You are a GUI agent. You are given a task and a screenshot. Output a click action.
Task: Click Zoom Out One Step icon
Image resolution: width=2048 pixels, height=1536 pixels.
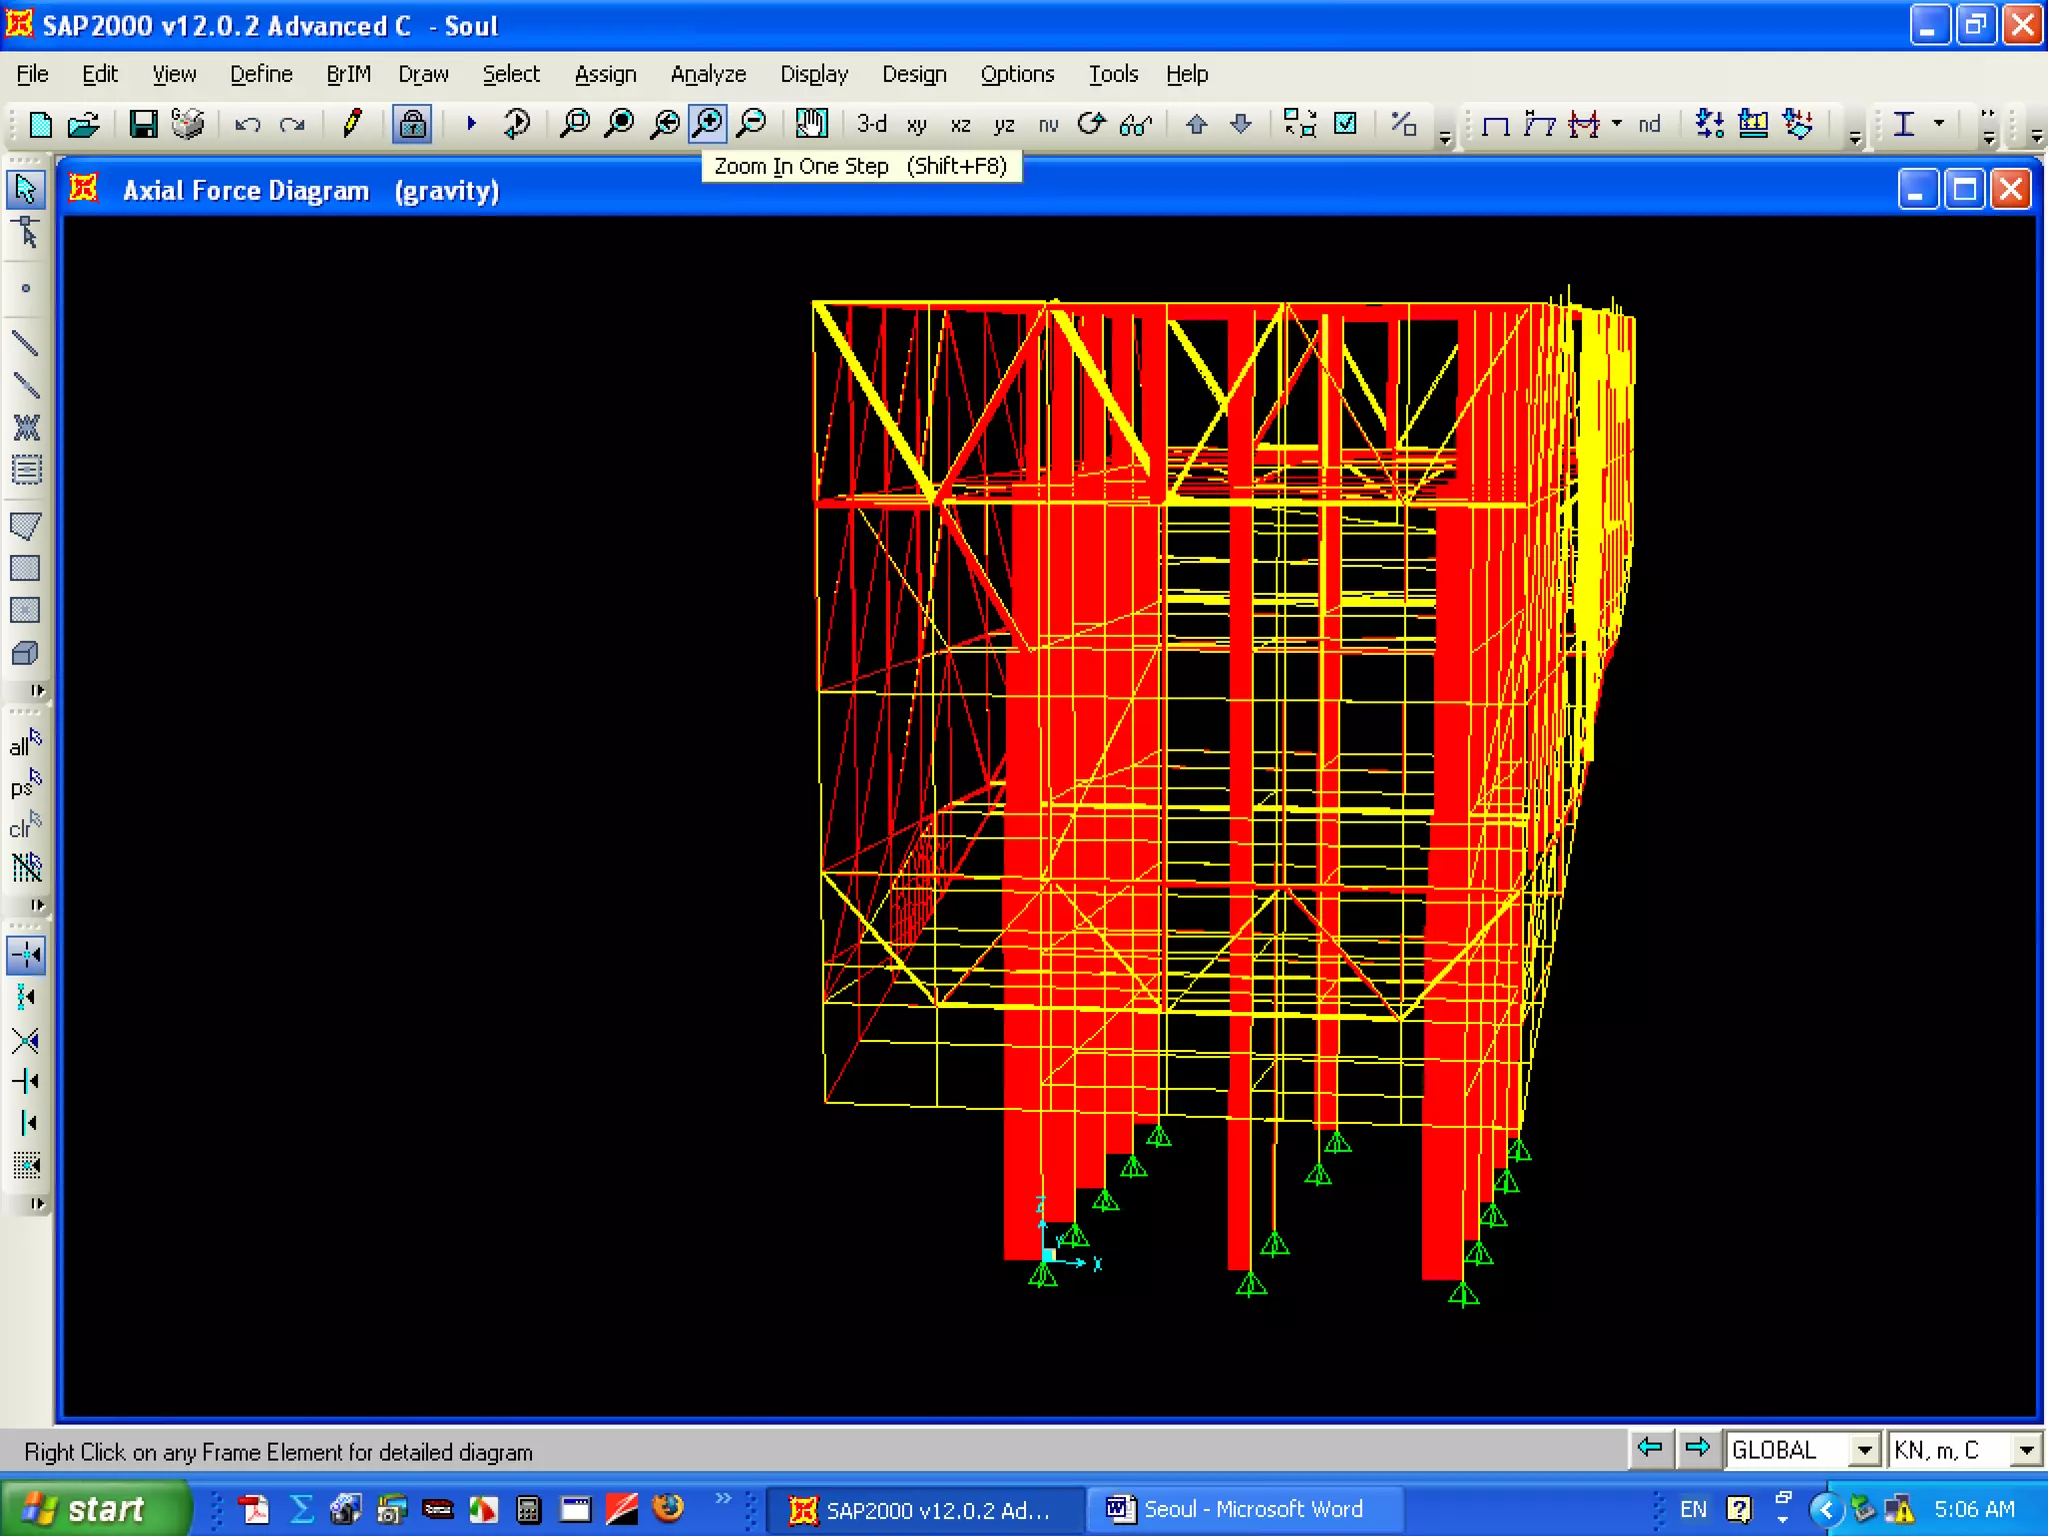[x=752, y=124]
